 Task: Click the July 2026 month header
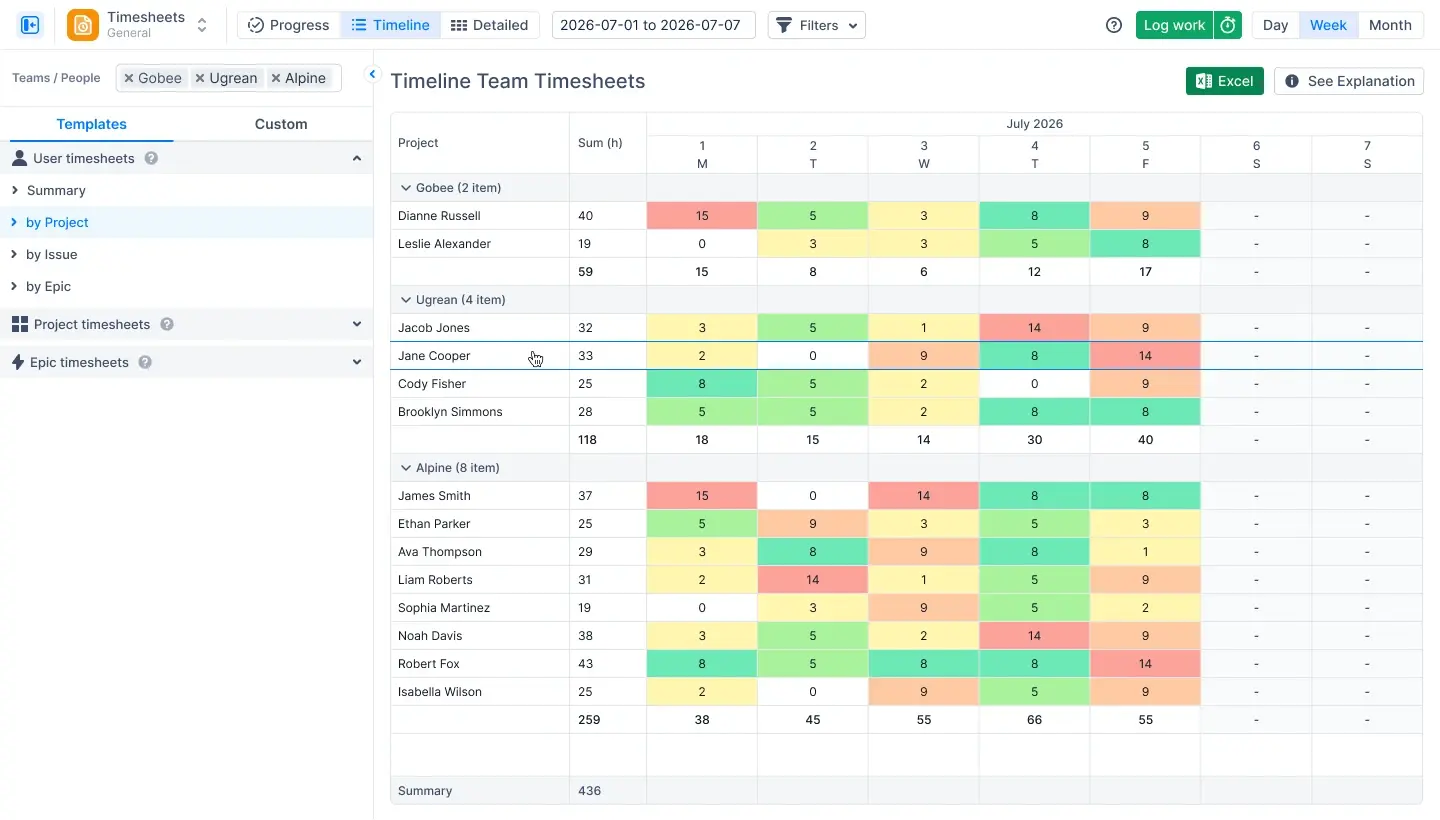(x=1034, y=124)
